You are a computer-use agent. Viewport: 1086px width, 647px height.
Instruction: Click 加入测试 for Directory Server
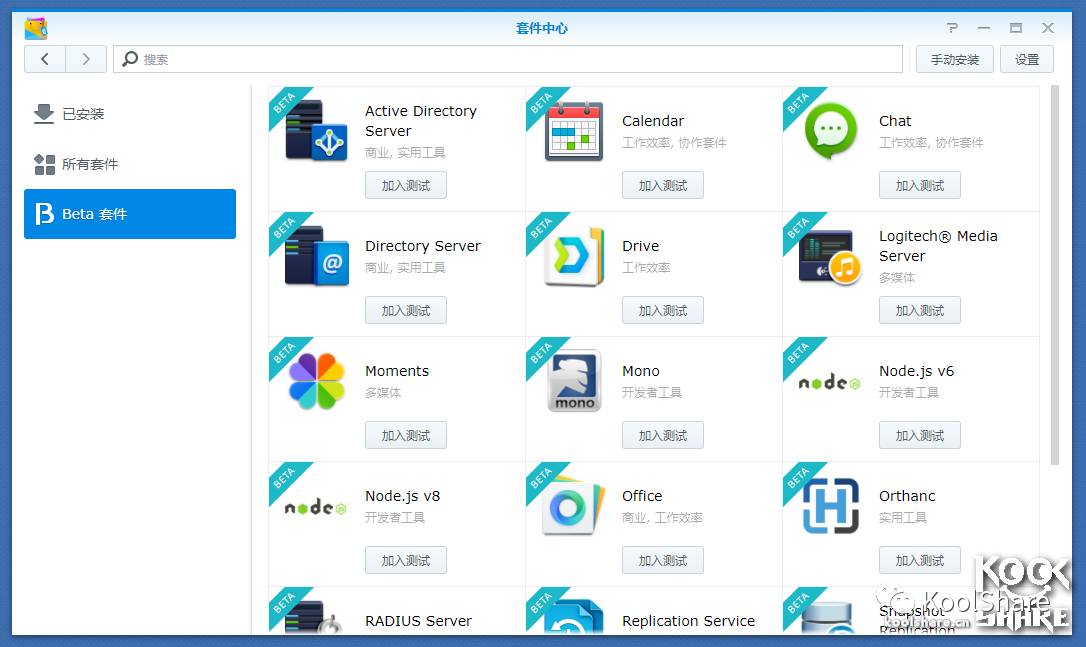tap(406, 310)
